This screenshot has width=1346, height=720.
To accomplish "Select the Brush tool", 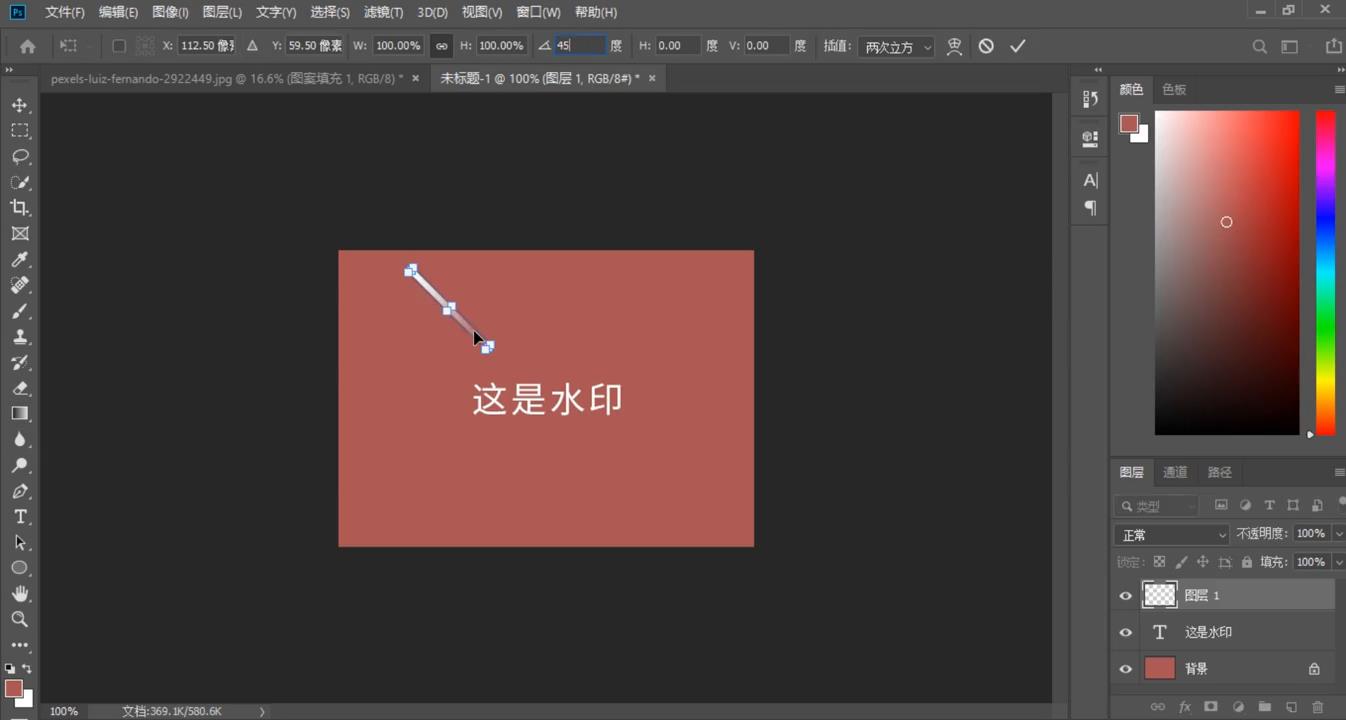I will 20,311.
